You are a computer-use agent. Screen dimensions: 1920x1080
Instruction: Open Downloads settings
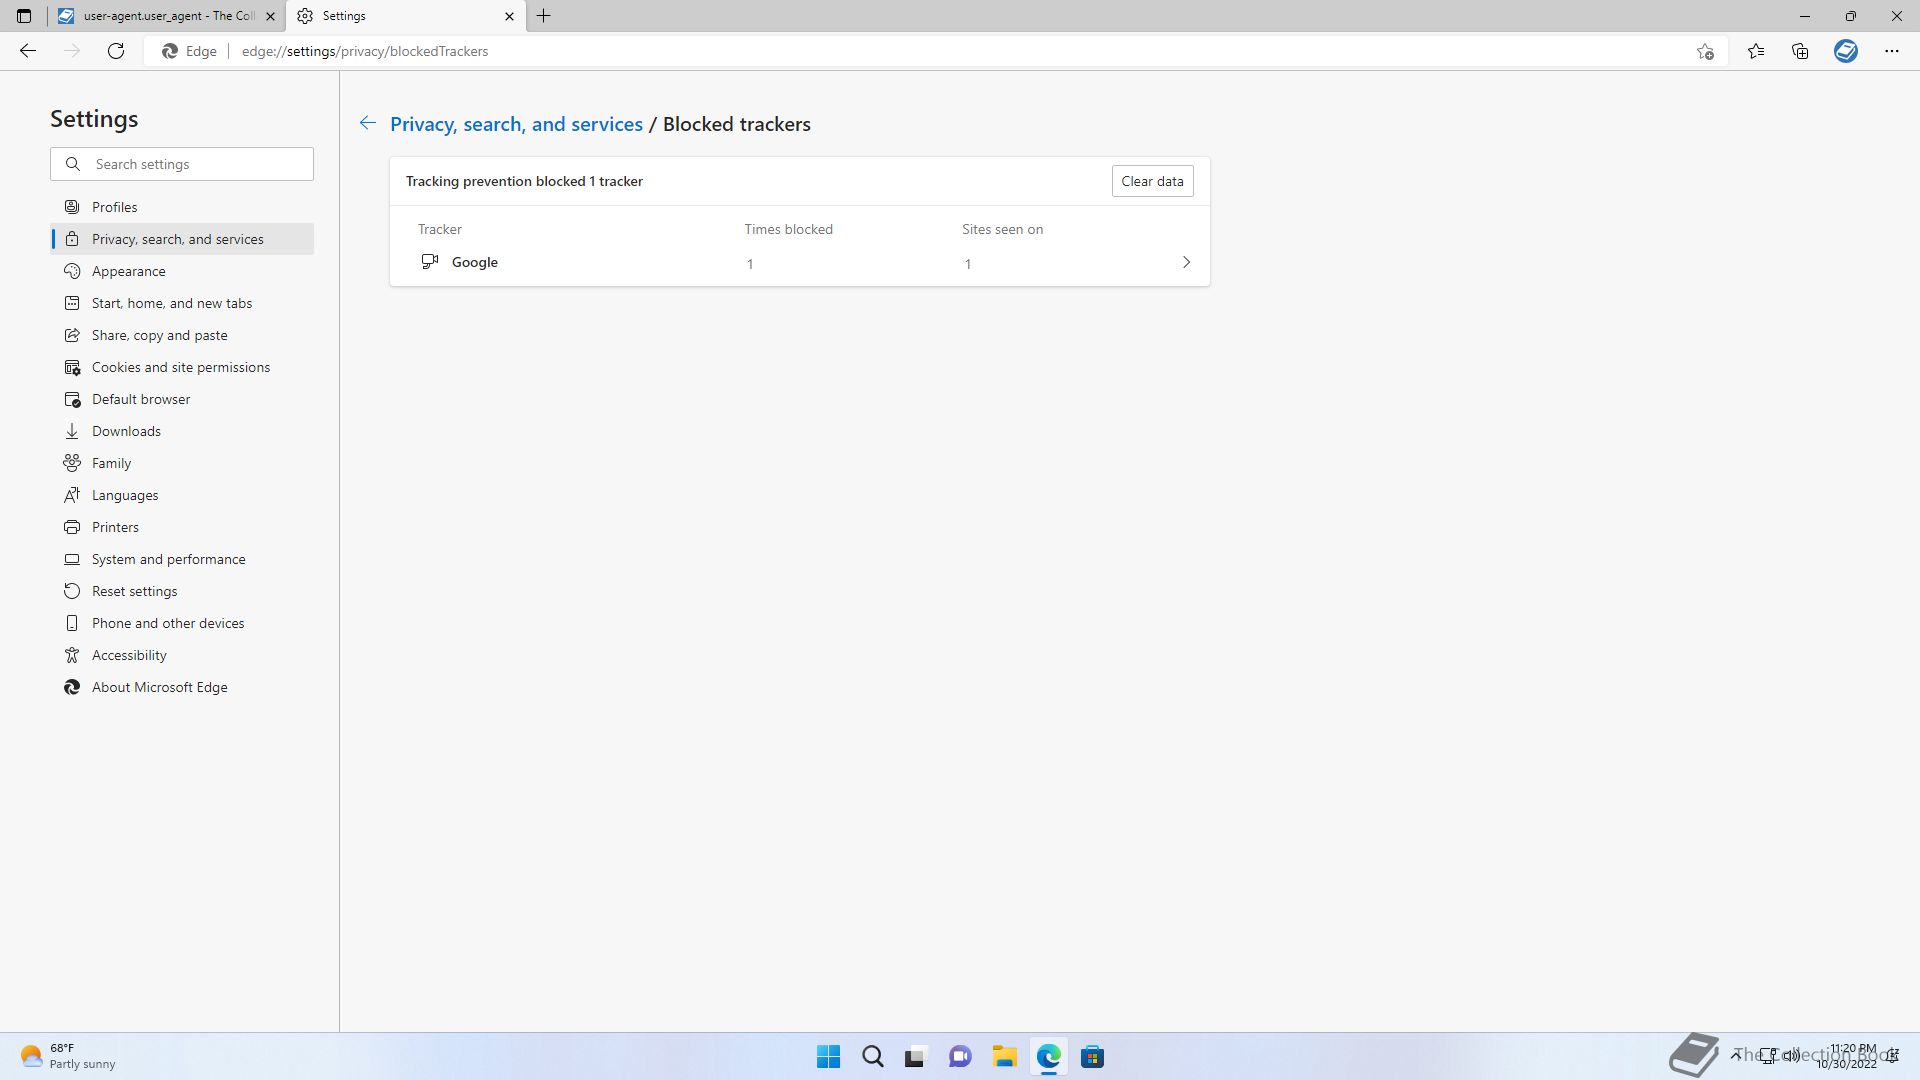(182, 431)
